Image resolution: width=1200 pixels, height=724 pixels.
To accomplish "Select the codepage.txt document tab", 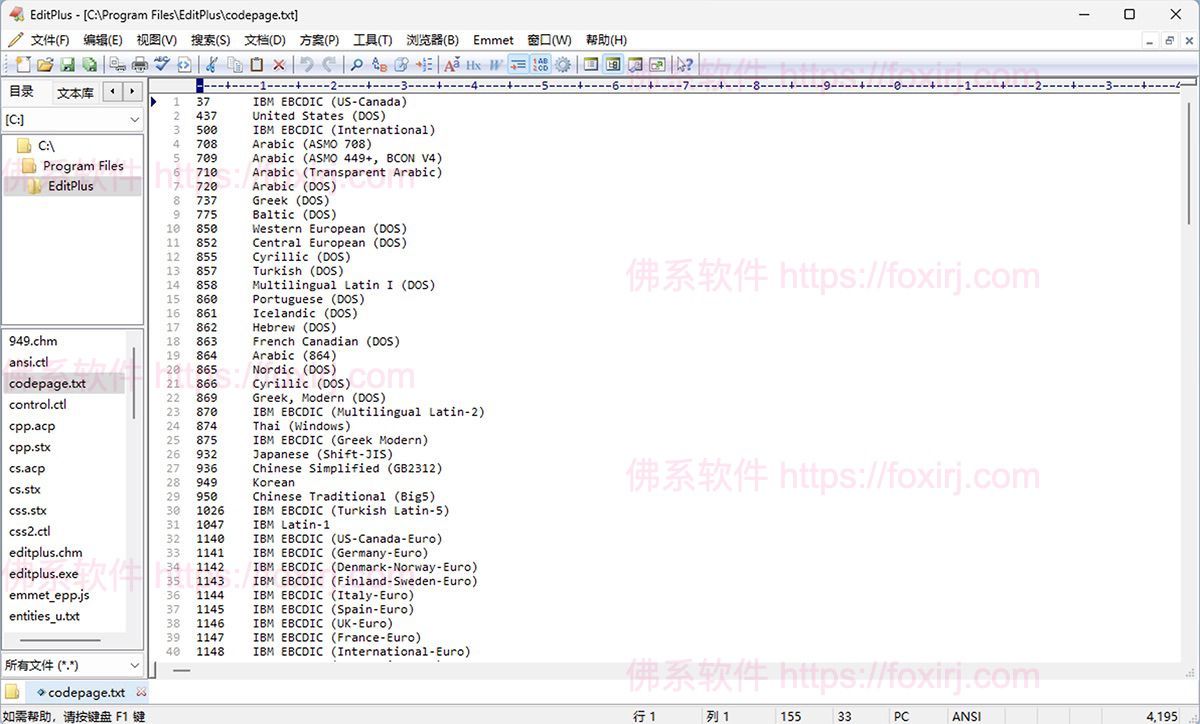I will point(86,692).
